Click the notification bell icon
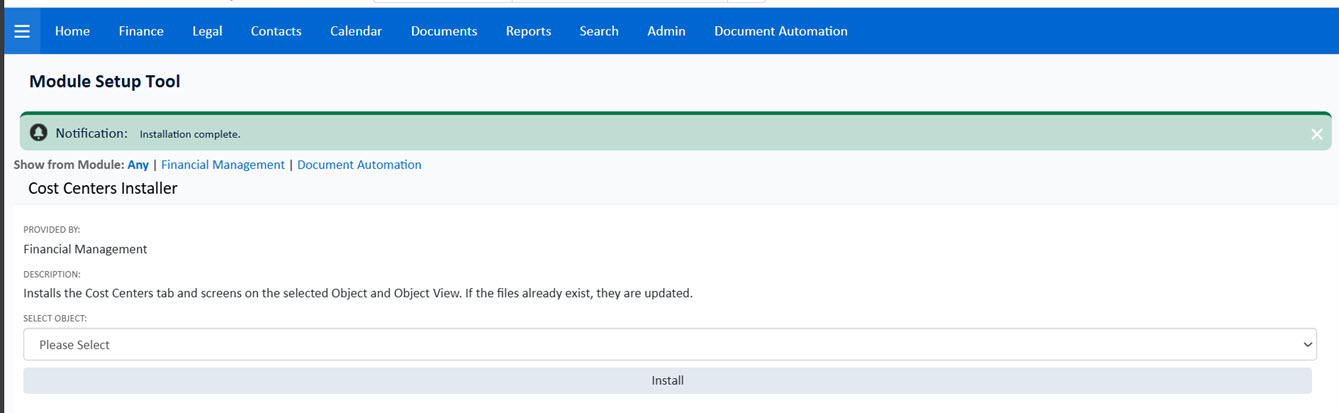 tap(39, 133)
